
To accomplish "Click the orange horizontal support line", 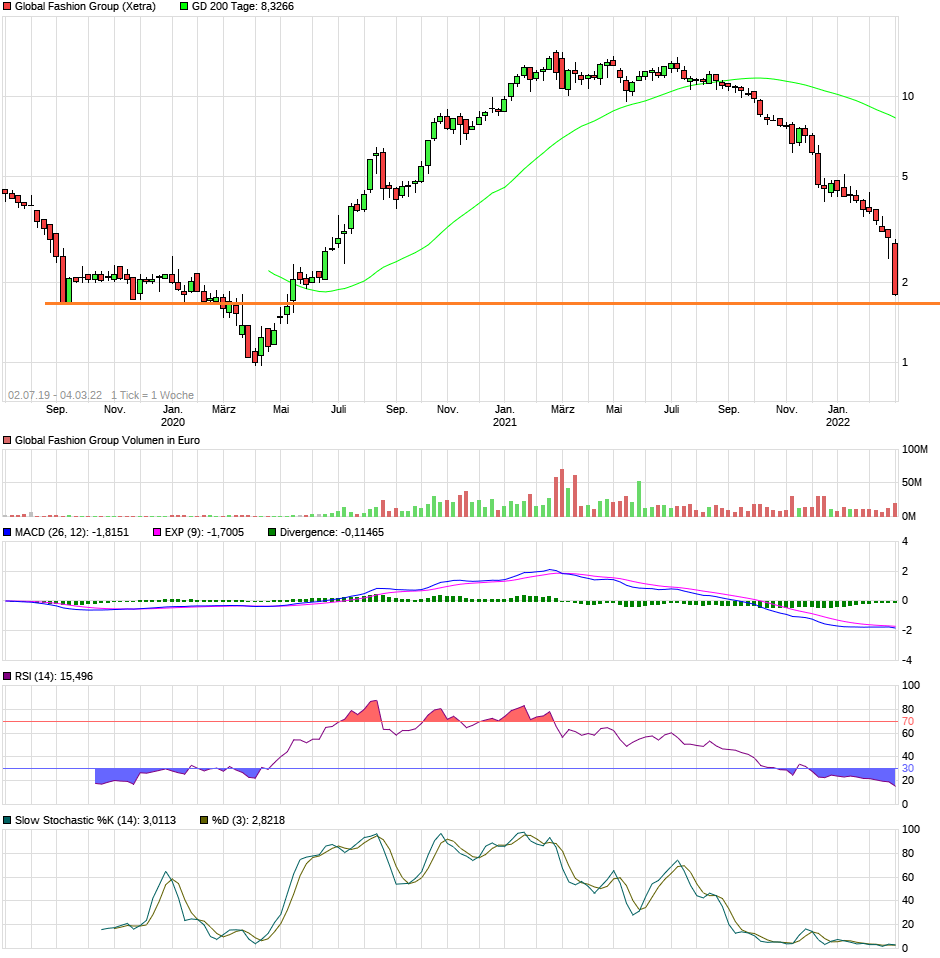I will 492,303.
